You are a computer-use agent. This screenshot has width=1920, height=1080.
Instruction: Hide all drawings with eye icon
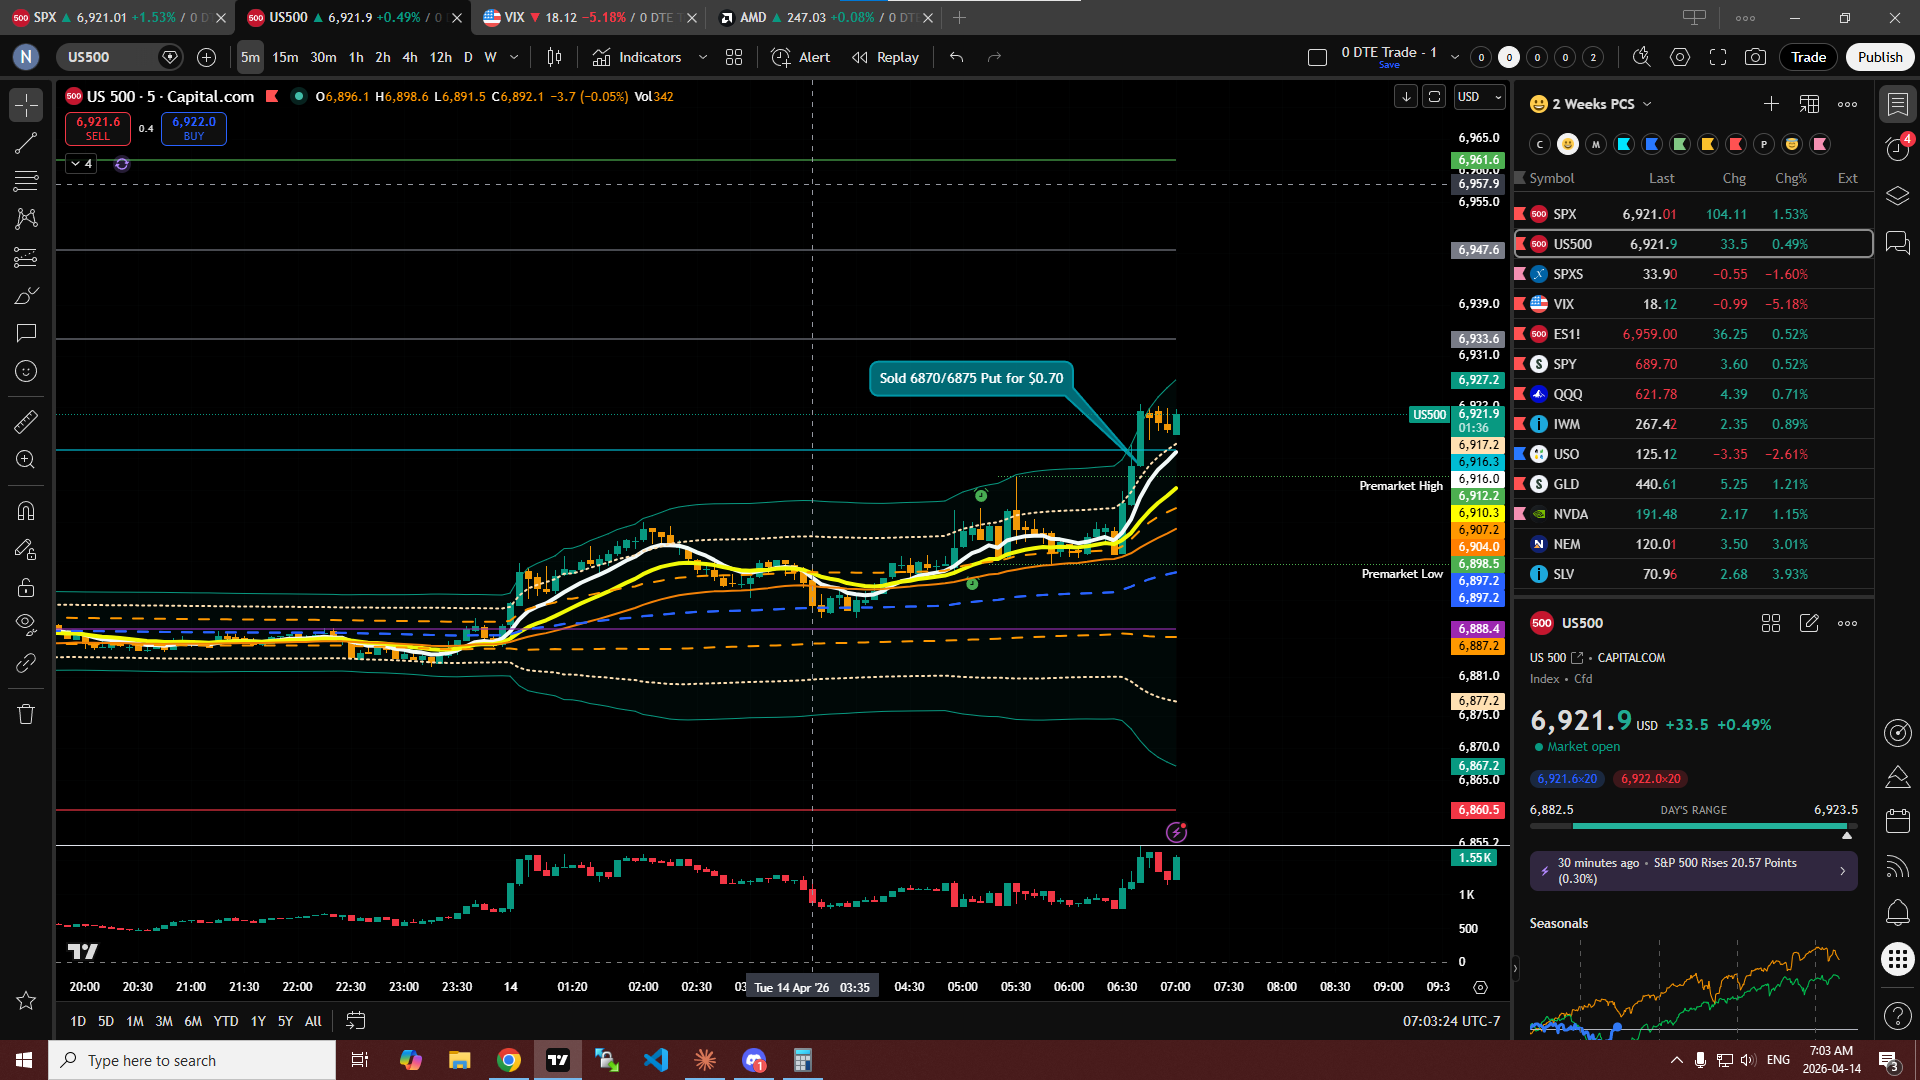tap(26, 624)
